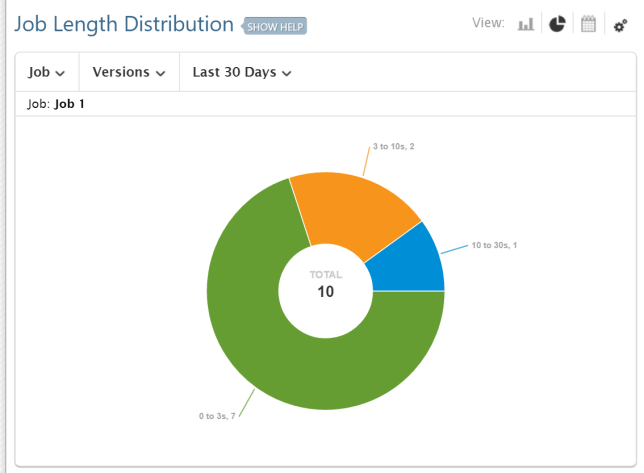Screen dimensions: 644x473
Task: Switch to the bar chart view
Action: pos(526,24)
